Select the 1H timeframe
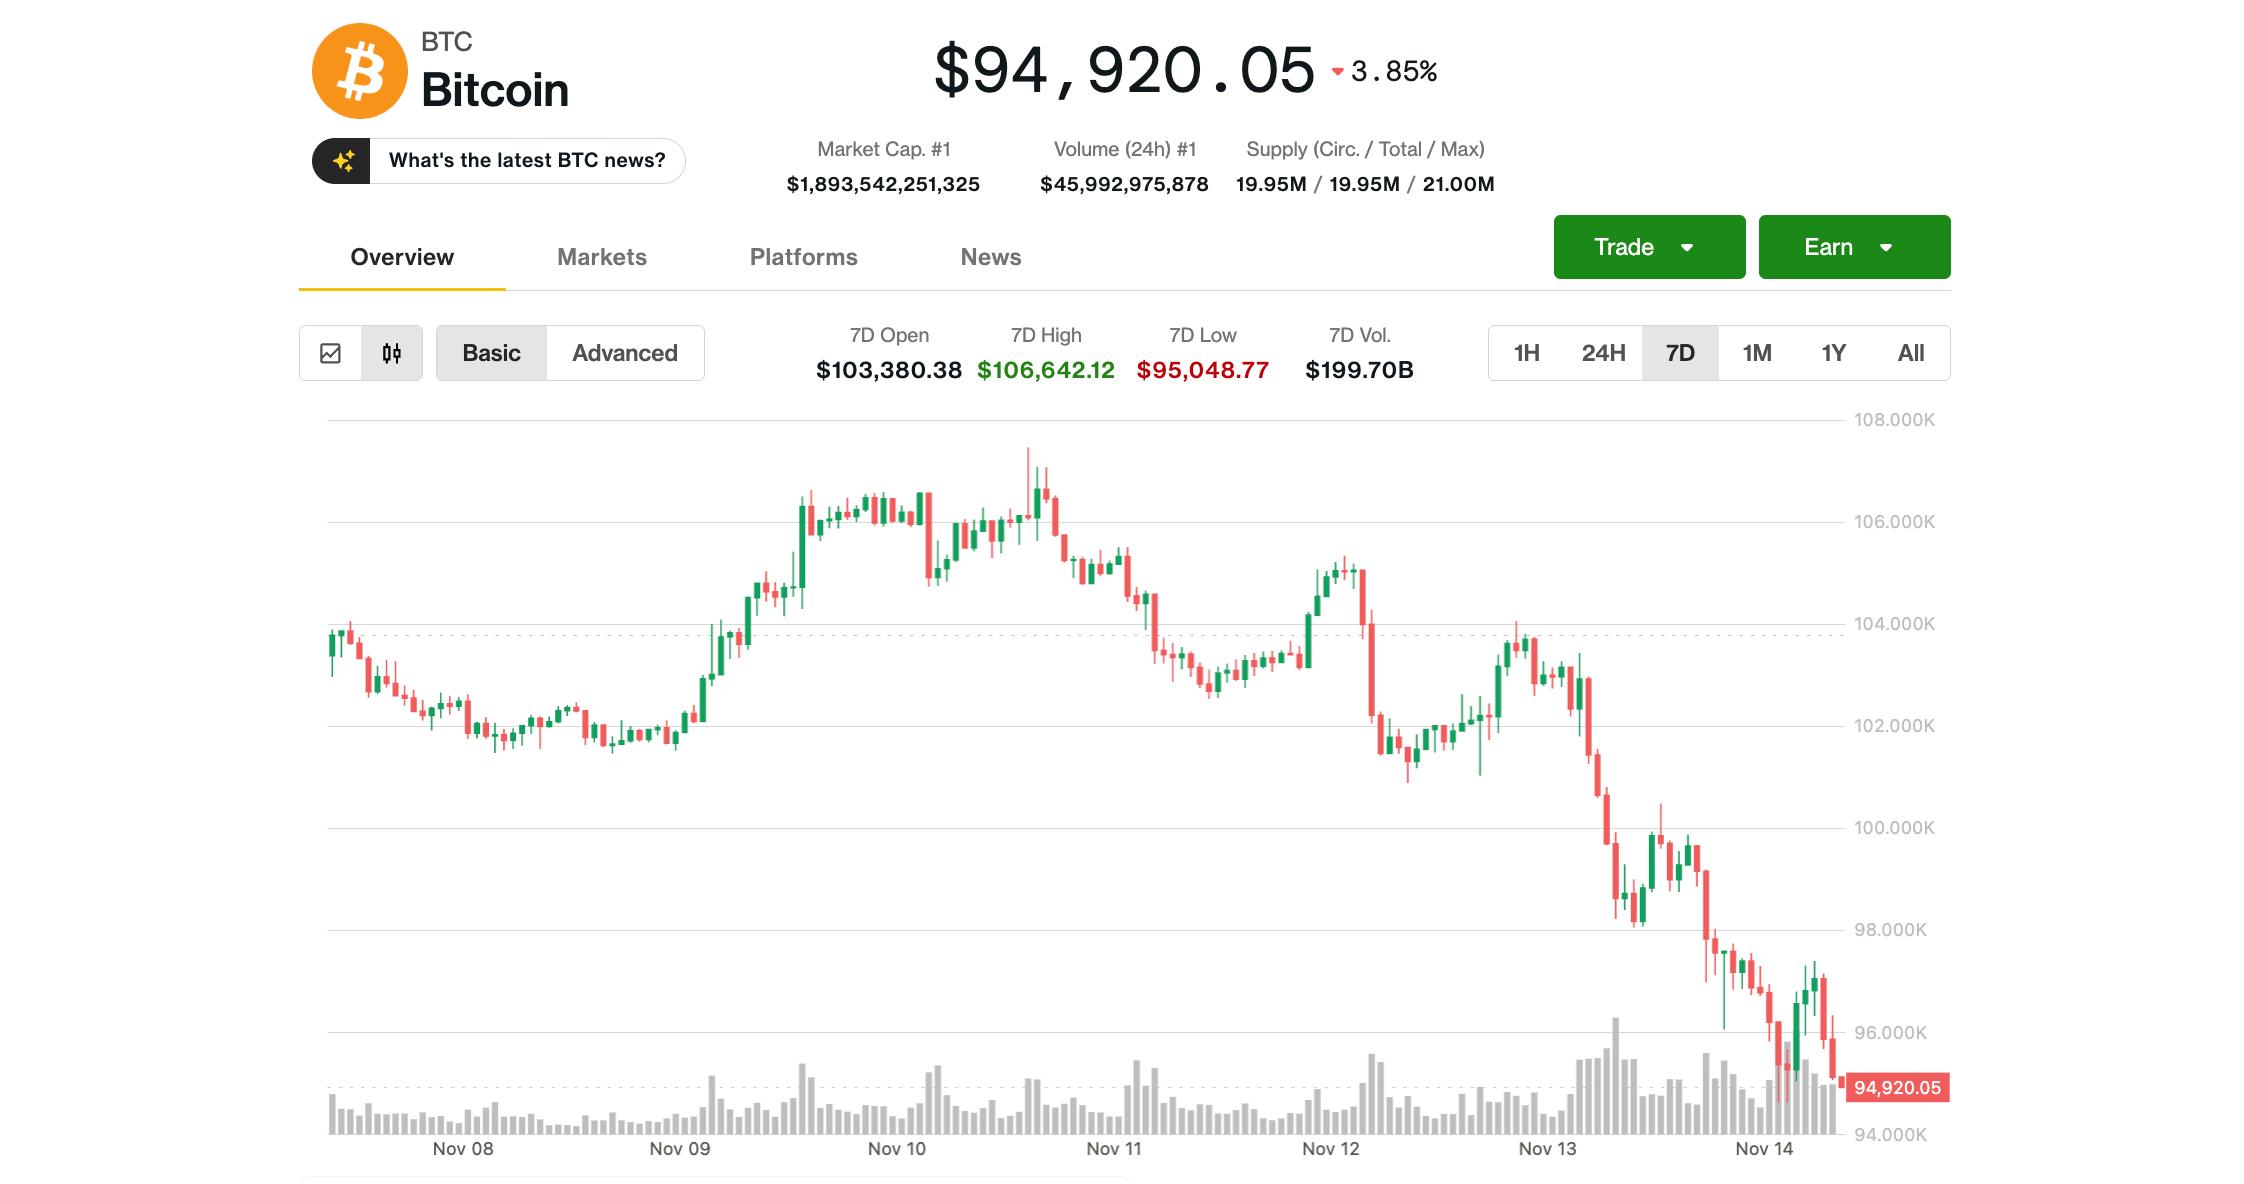The height and width of the screenshot is (1184, 2244). [x=1525, y=352]
